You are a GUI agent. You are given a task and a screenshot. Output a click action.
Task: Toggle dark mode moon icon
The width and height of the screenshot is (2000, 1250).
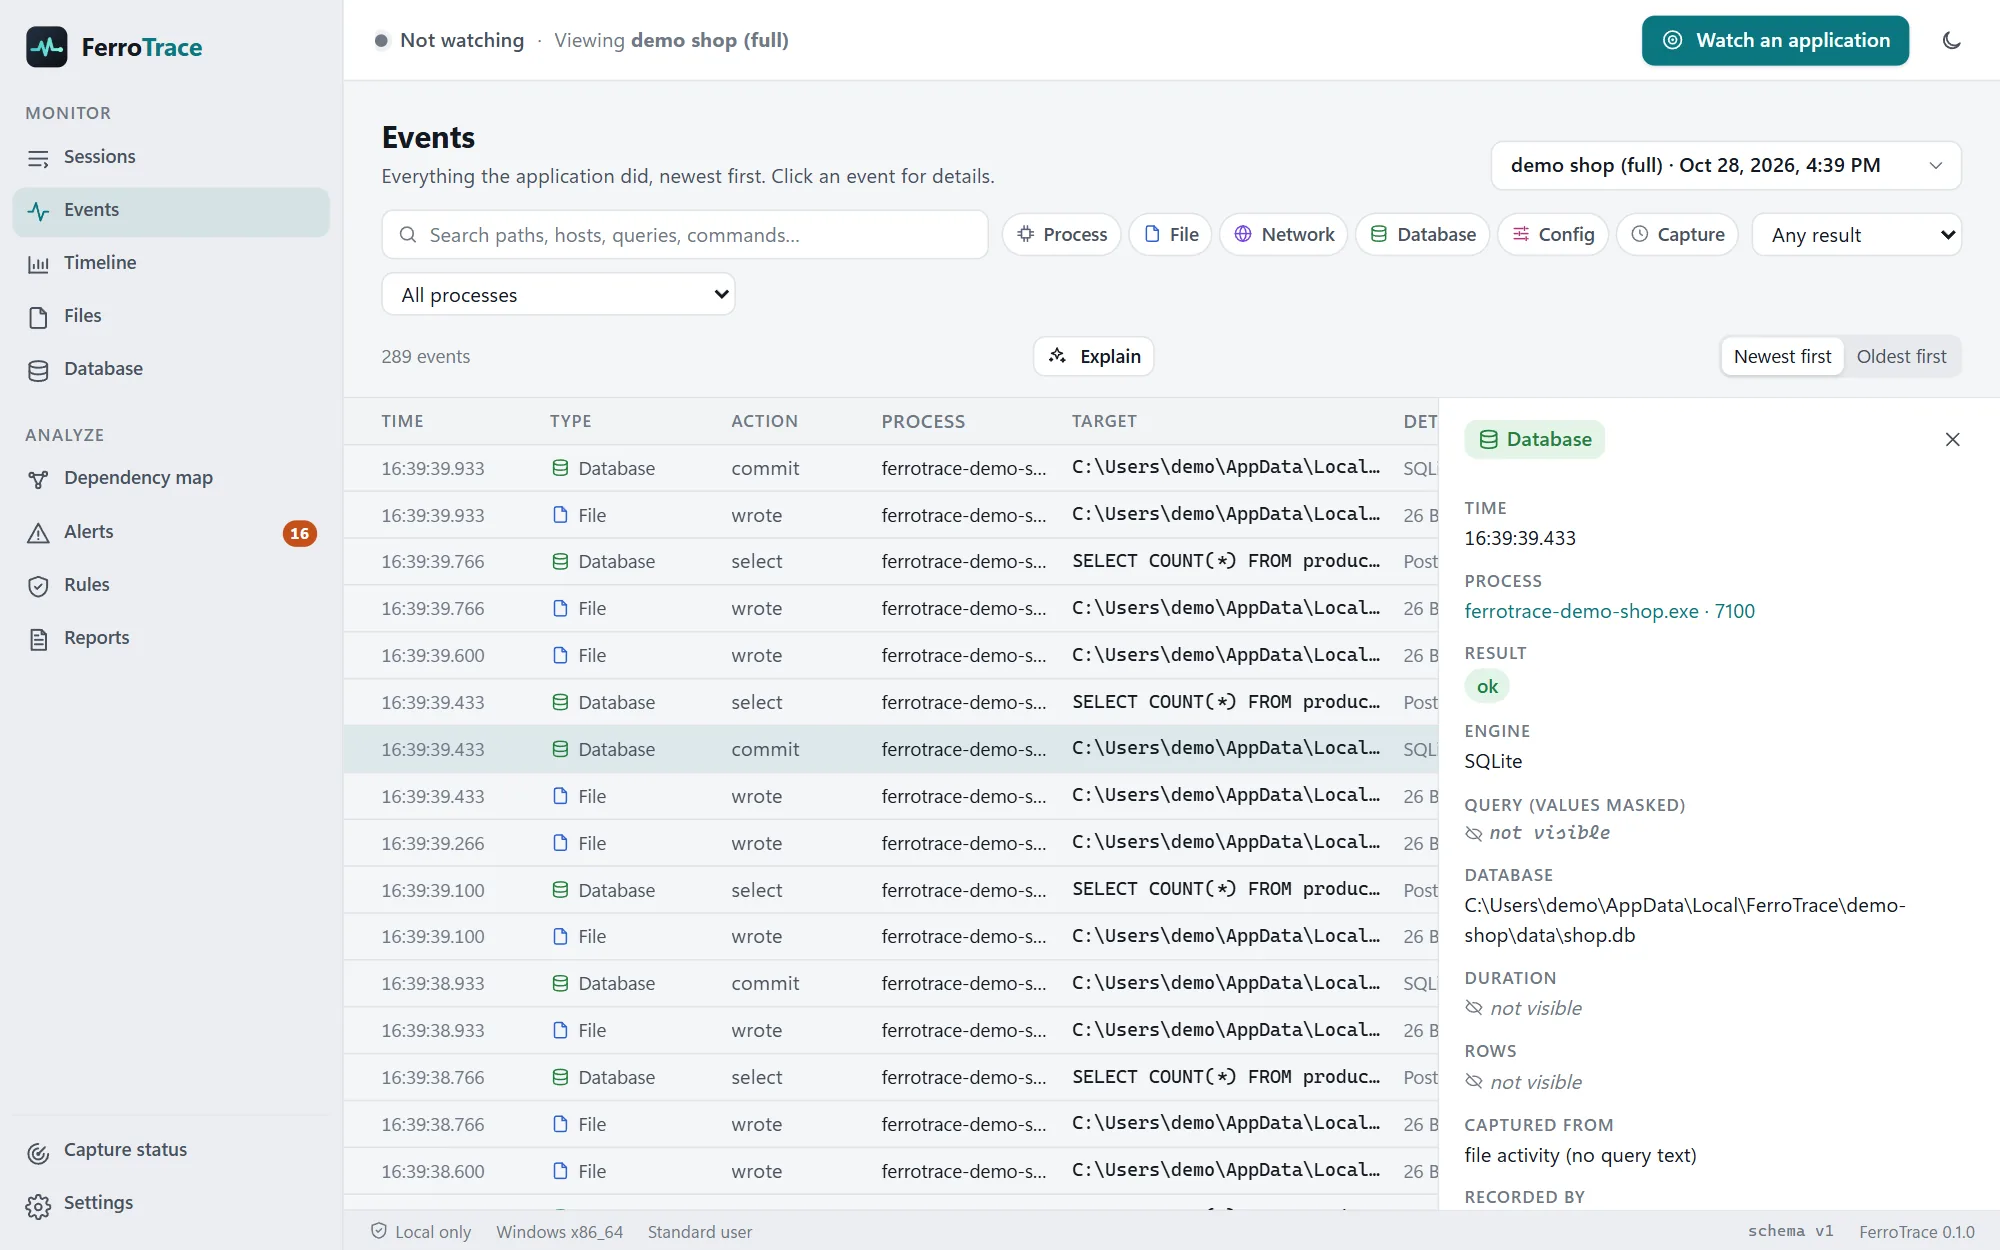(x=1951, y=40)
